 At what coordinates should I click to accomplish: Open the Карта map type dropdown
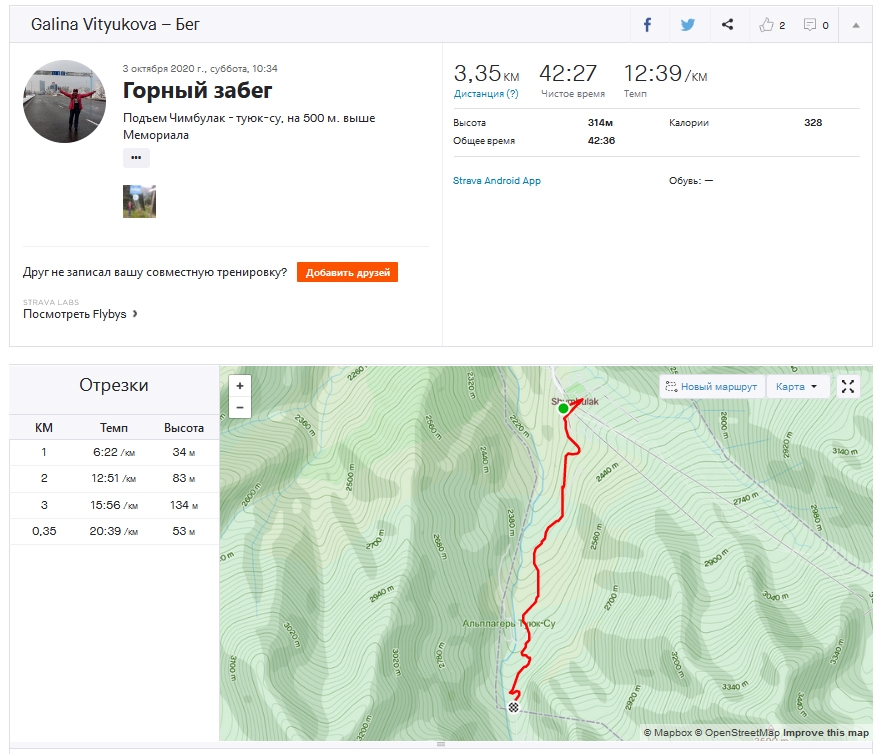[797, 386]
